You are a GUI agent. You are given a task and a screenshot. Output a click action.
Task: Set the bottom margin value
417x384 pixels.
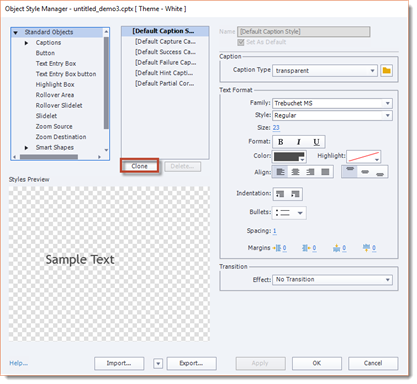[x=374, y=248]
